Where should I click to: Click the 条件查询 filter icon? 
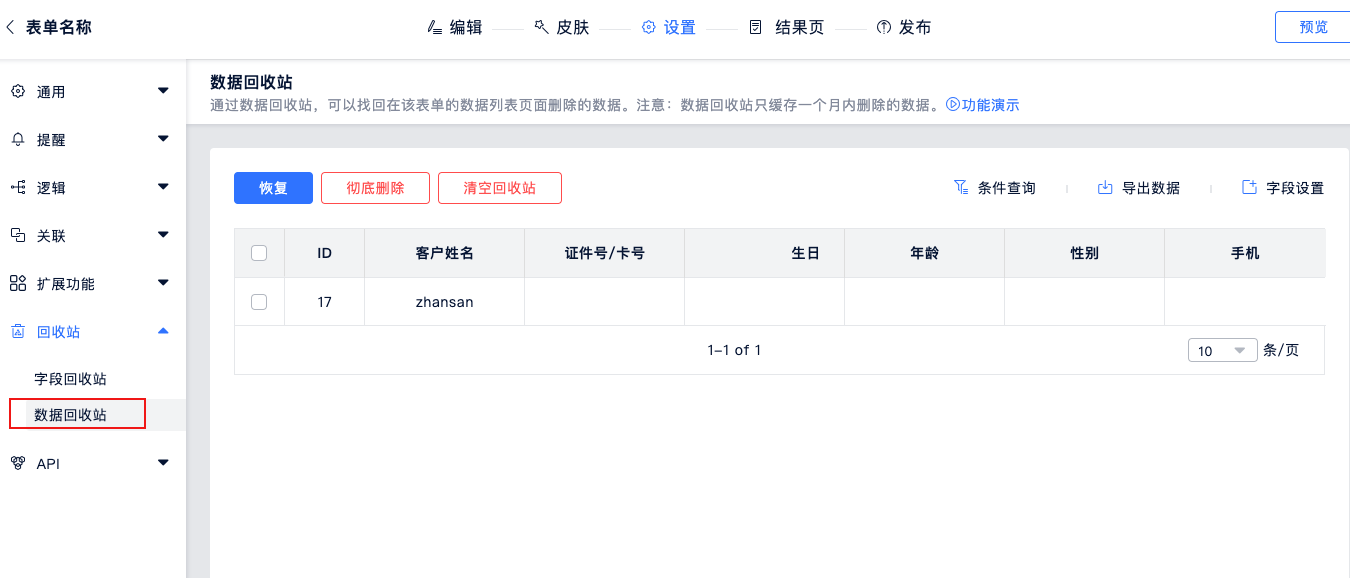(x=960, y=187)
